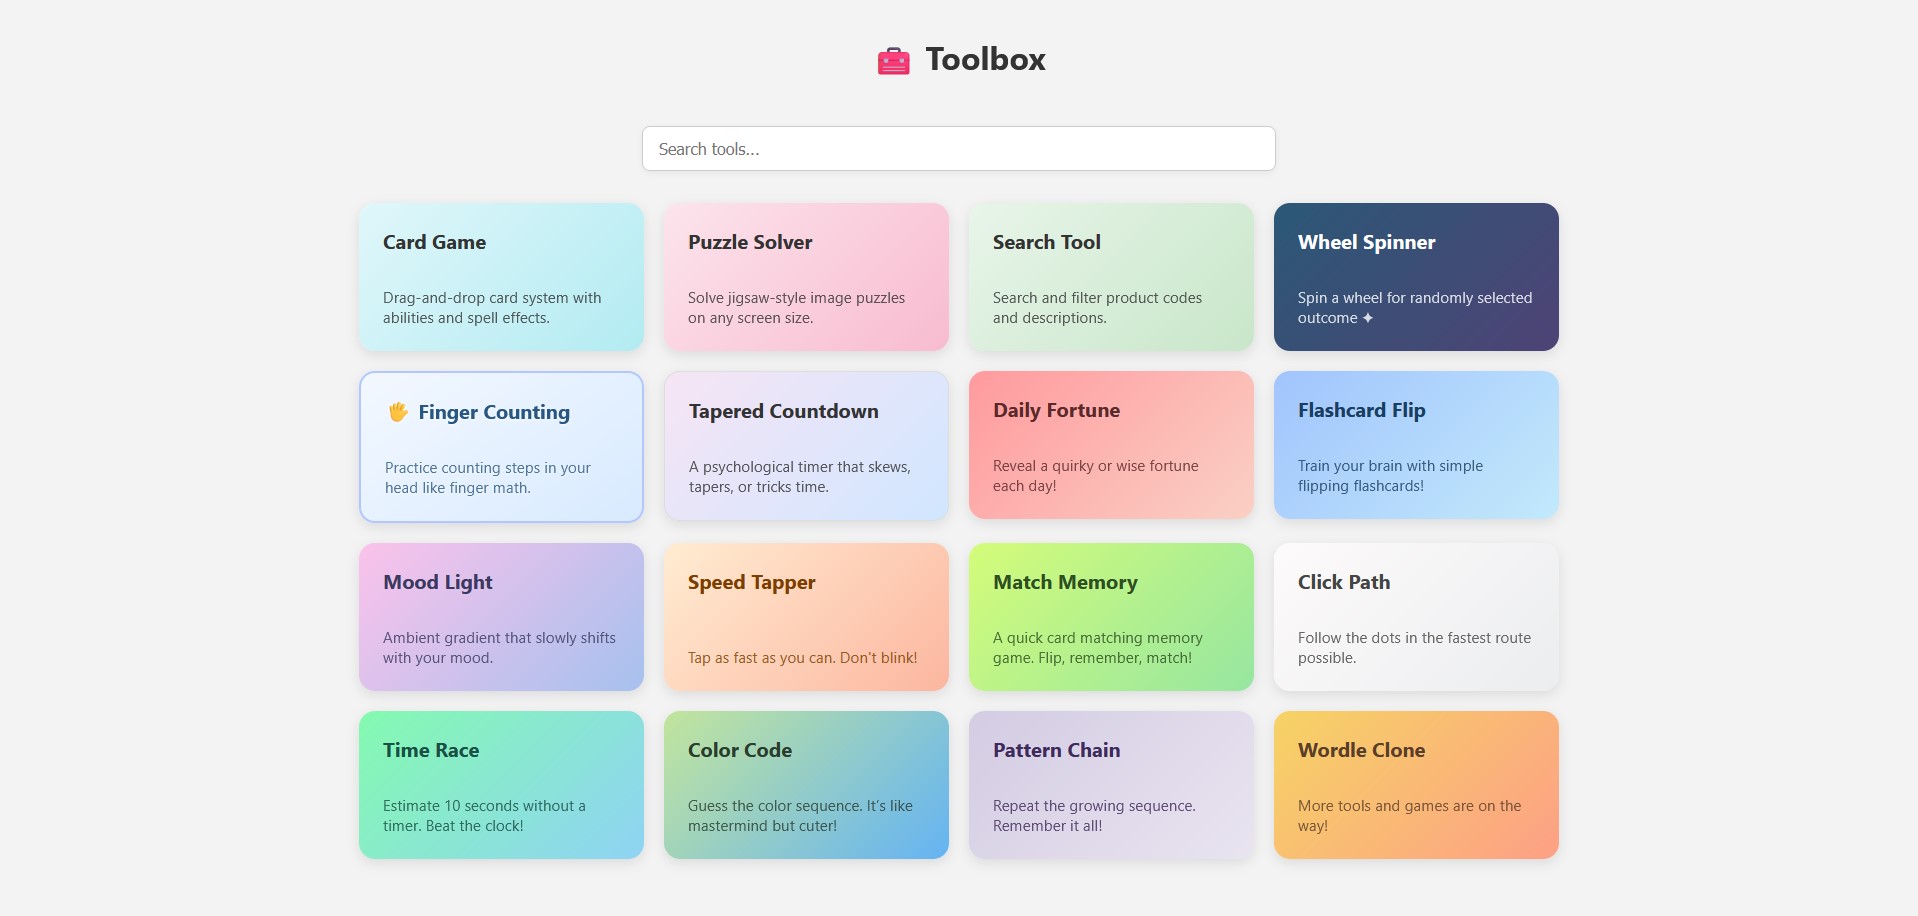Open Color Code guessing game
The width and height of the screenshot is (1918, 916).
coord(806,785)
